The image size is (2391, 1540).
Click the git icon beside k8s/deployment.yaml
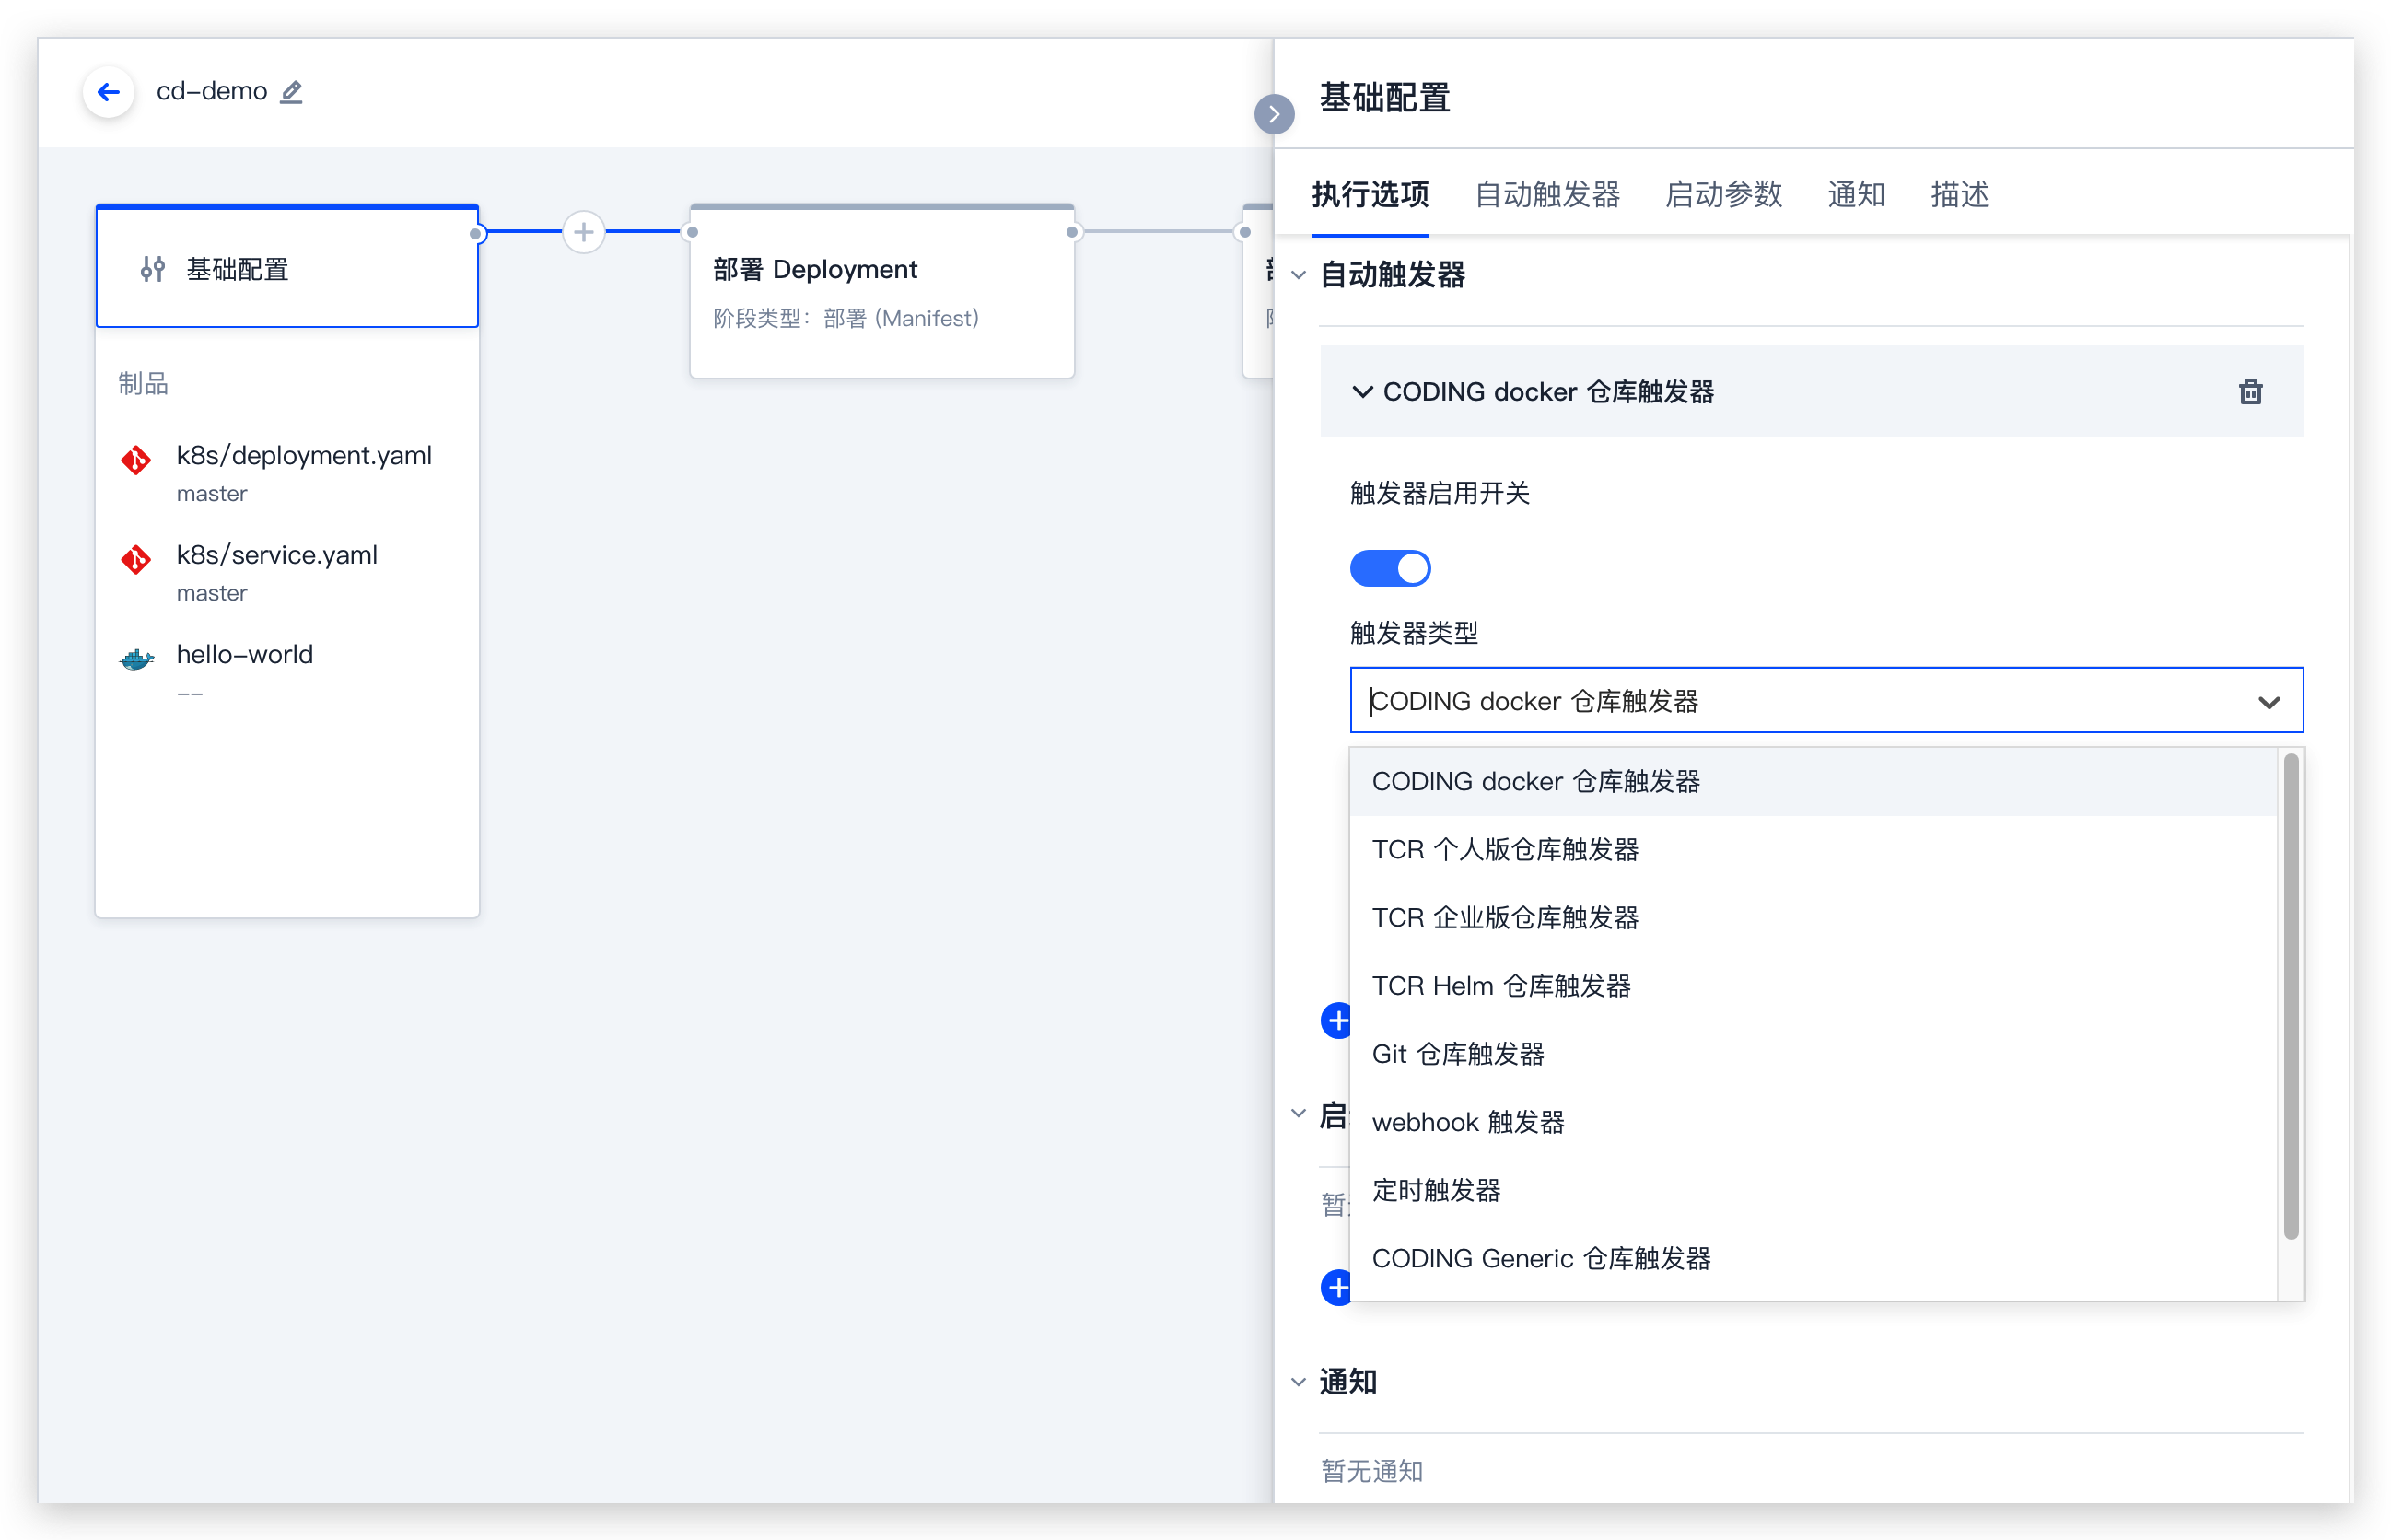(x=137, y=460)
